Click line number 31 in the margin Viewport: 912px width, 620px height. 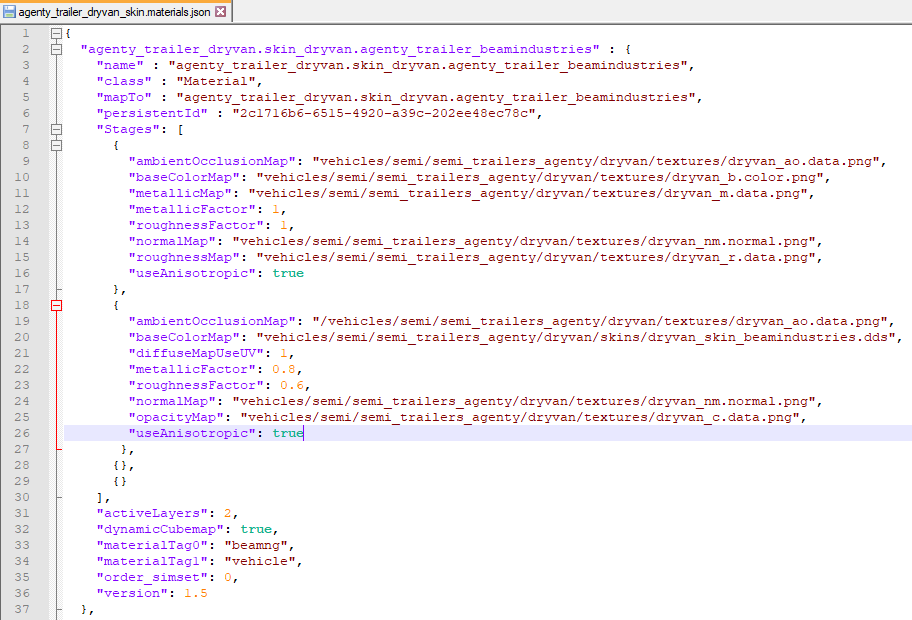(x=22, y=514)
